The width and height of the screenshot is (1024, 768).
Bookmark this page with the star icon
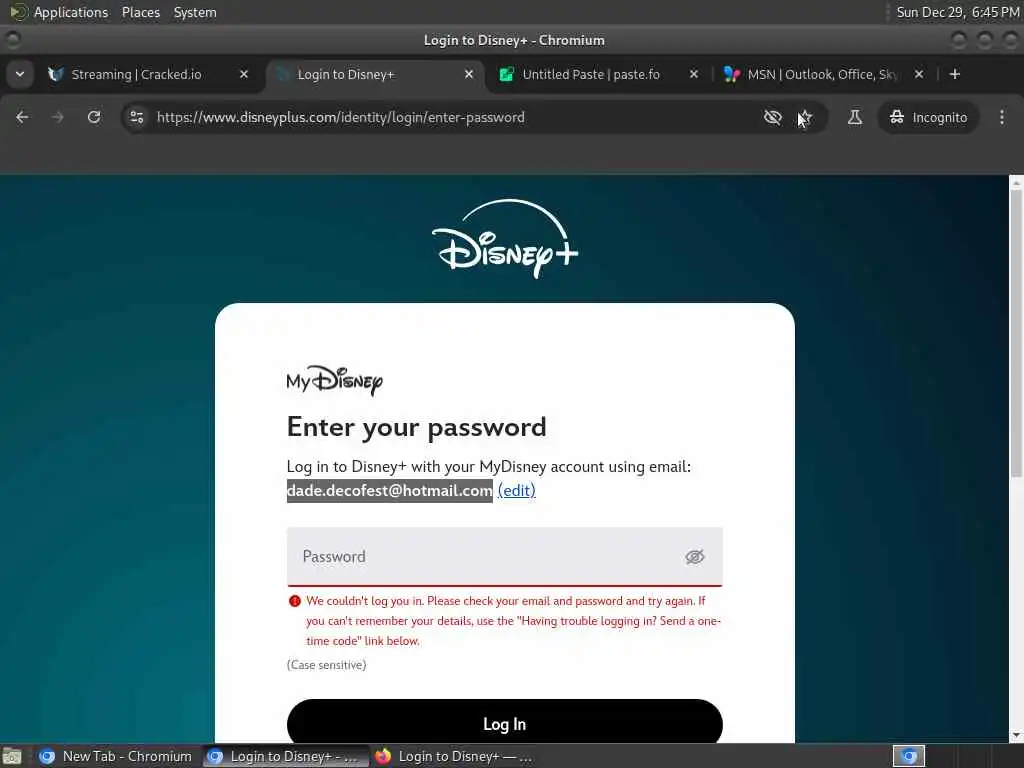[x=805, y=117]
